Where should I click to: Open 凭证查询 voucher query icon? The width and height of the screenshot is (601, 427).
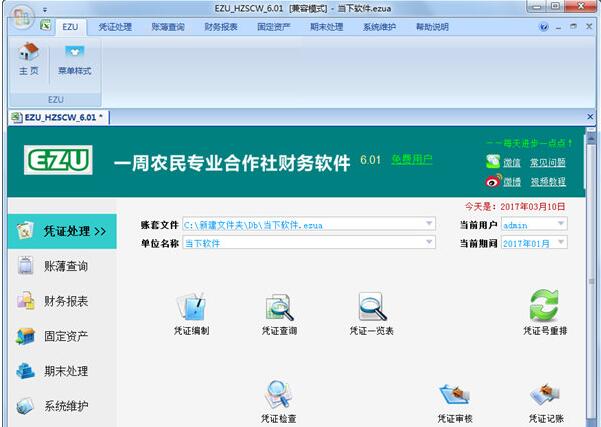(279, 314)
